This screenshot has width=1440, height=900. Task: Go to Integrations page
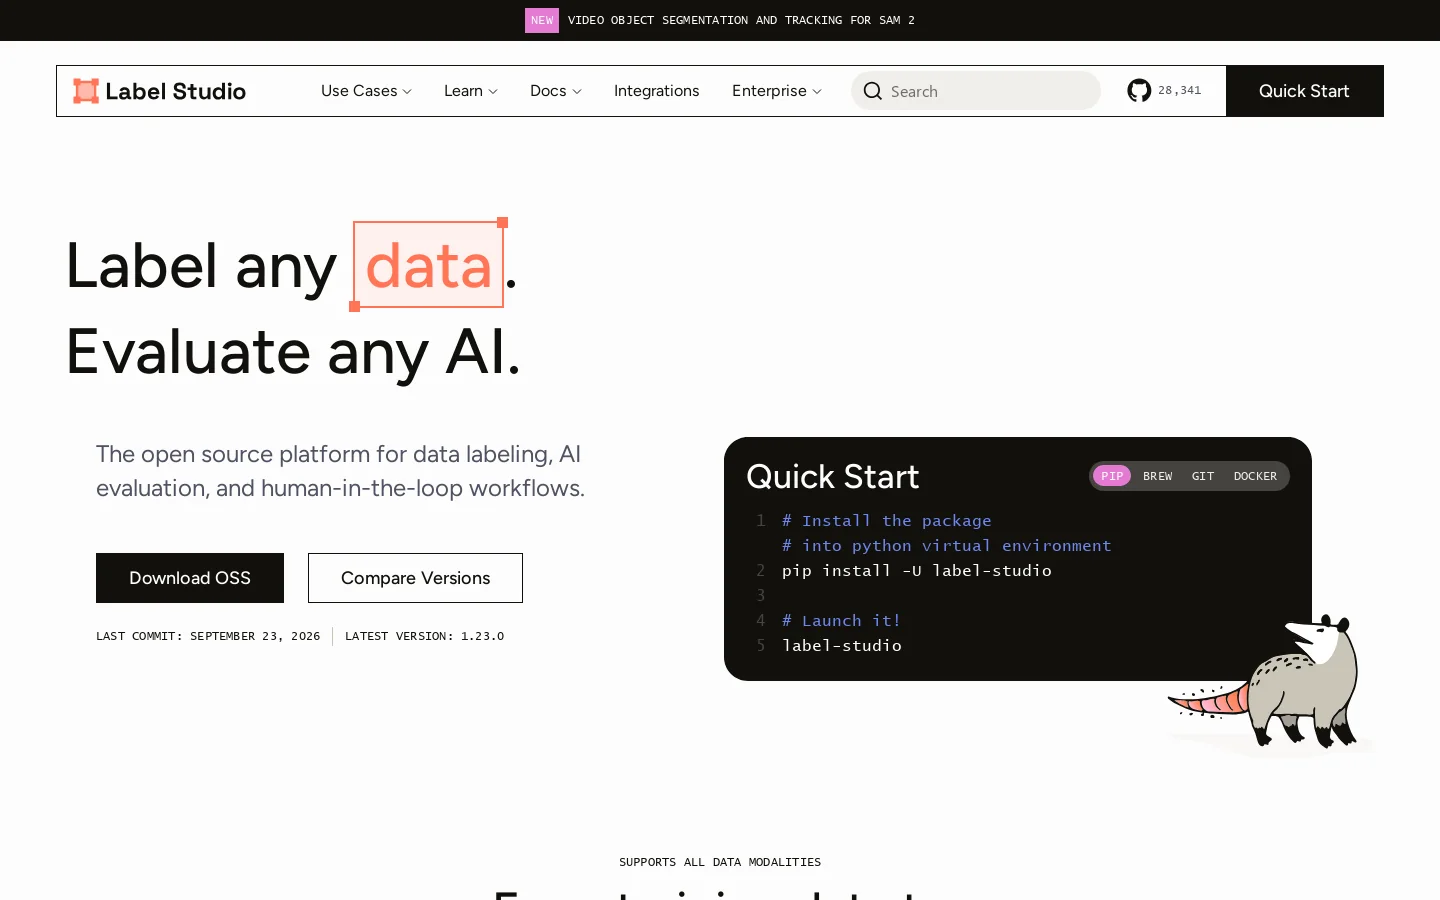pyautogui.click(x=656, y=91)
